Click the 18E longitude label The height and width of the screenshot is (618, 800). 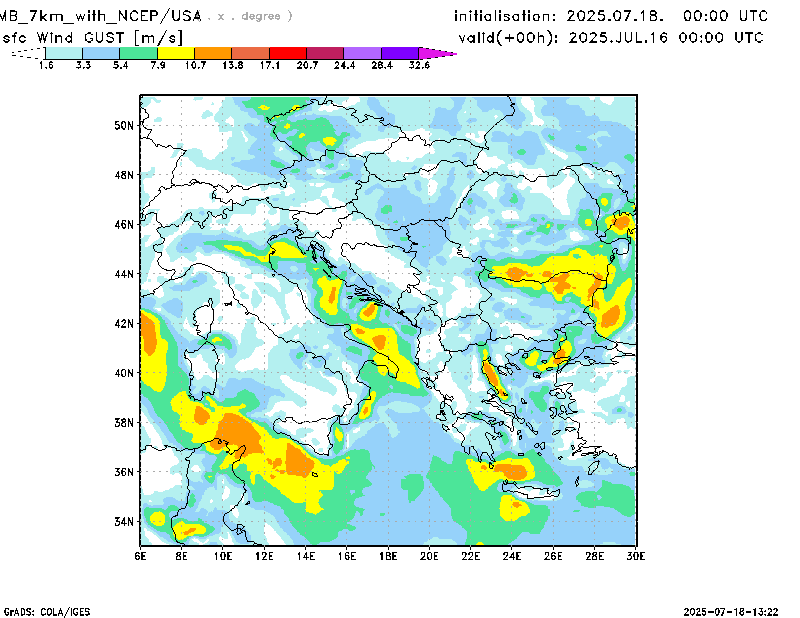[x=388, y=556]
